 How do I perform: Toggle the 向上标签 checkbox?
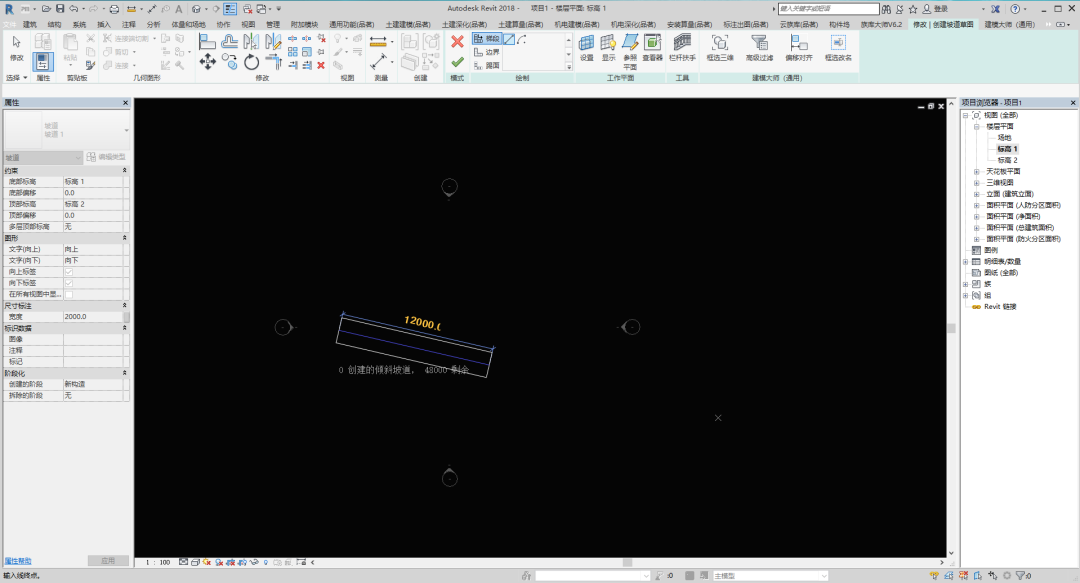point(69,272)
